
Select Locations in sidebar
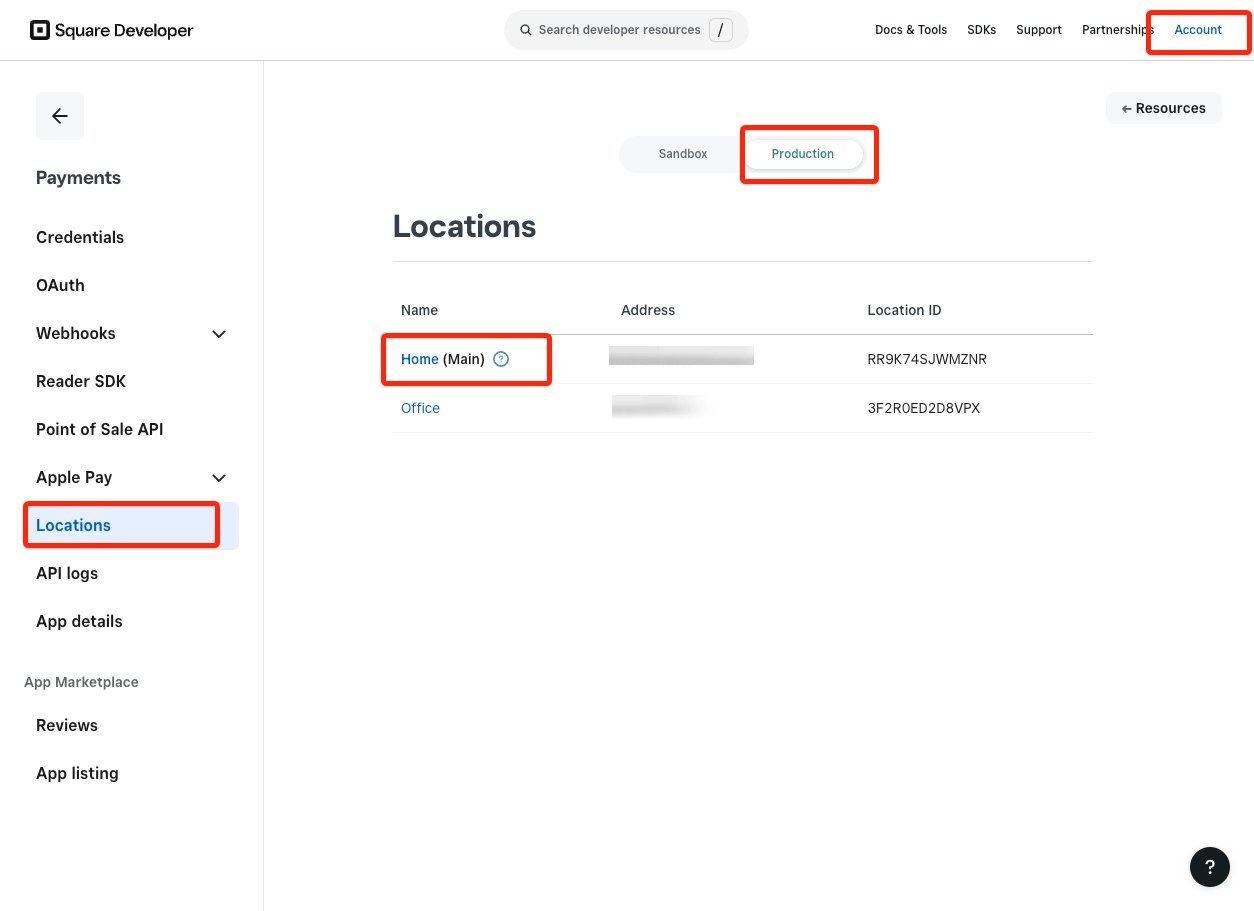132,525
